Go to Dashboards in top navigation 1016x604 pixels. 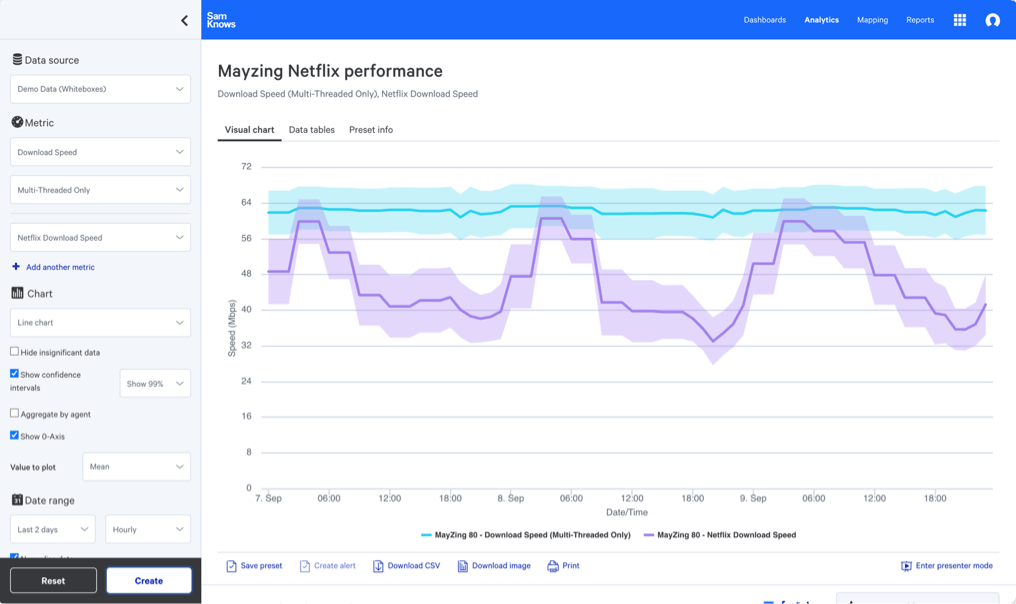[765, 20]
